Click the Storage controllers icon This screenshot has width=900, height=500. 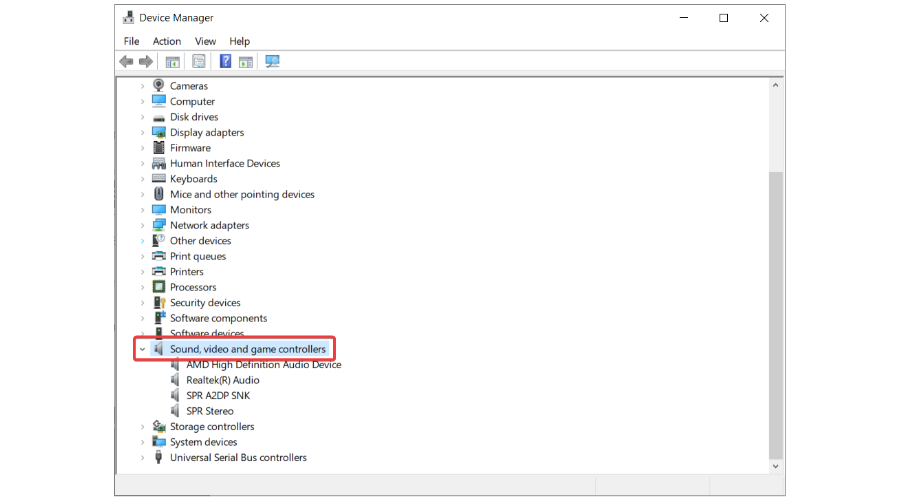[x=158, y=427]
